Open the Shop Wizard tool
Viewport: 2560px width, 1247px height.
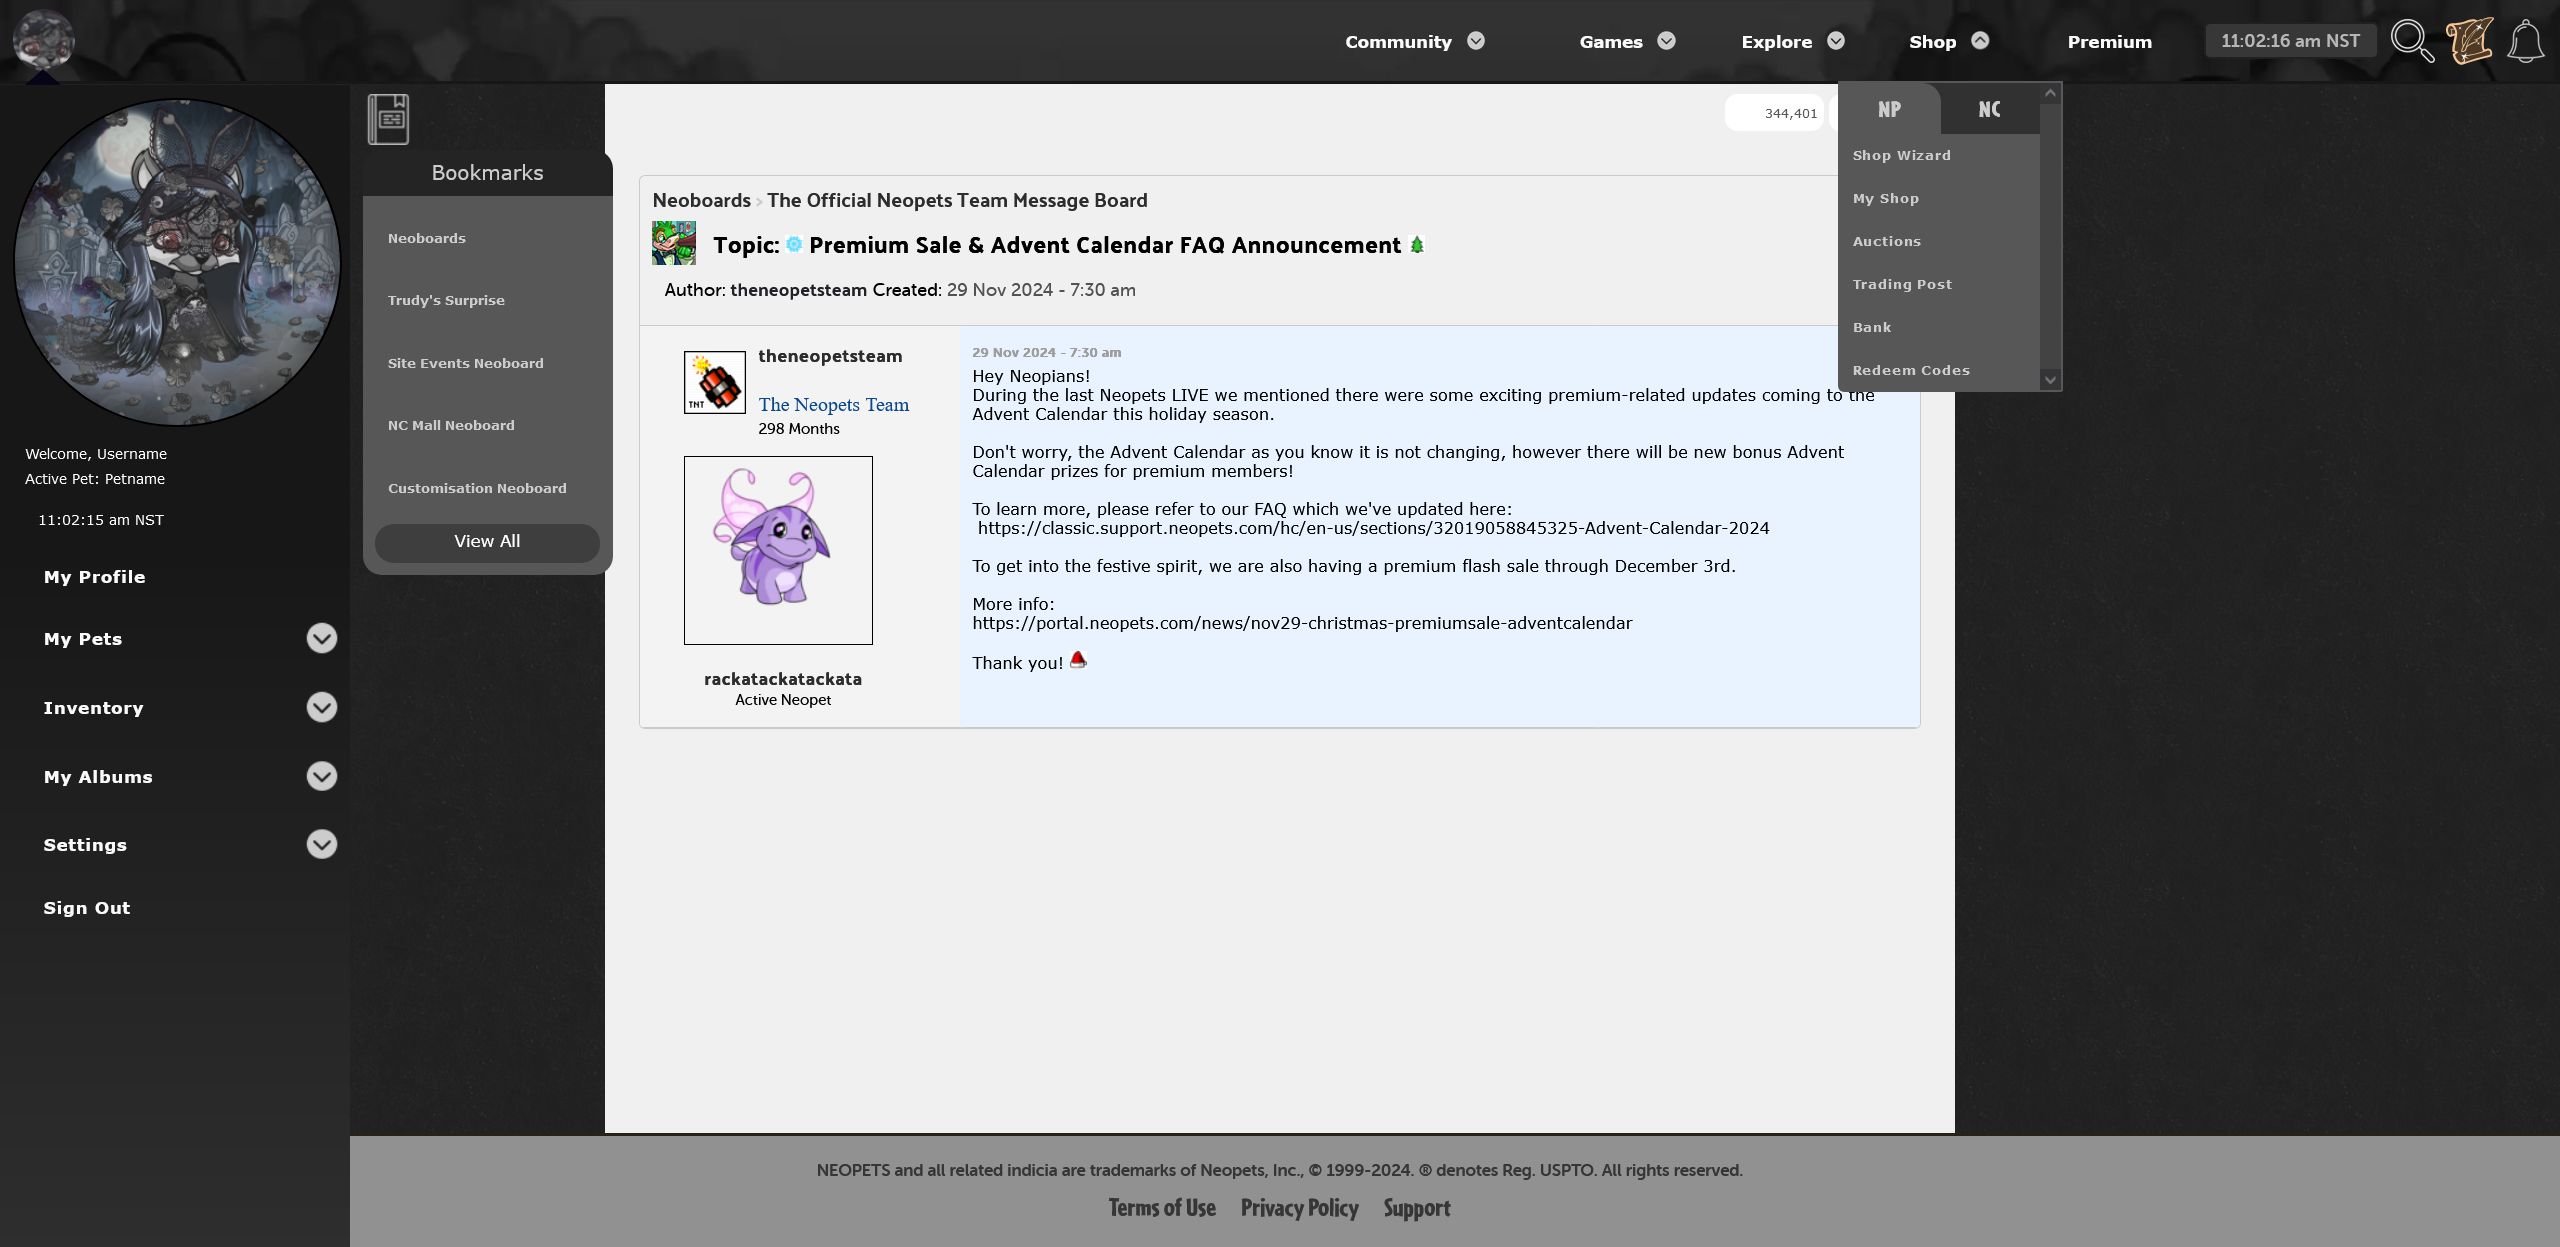pos(1902,153)
